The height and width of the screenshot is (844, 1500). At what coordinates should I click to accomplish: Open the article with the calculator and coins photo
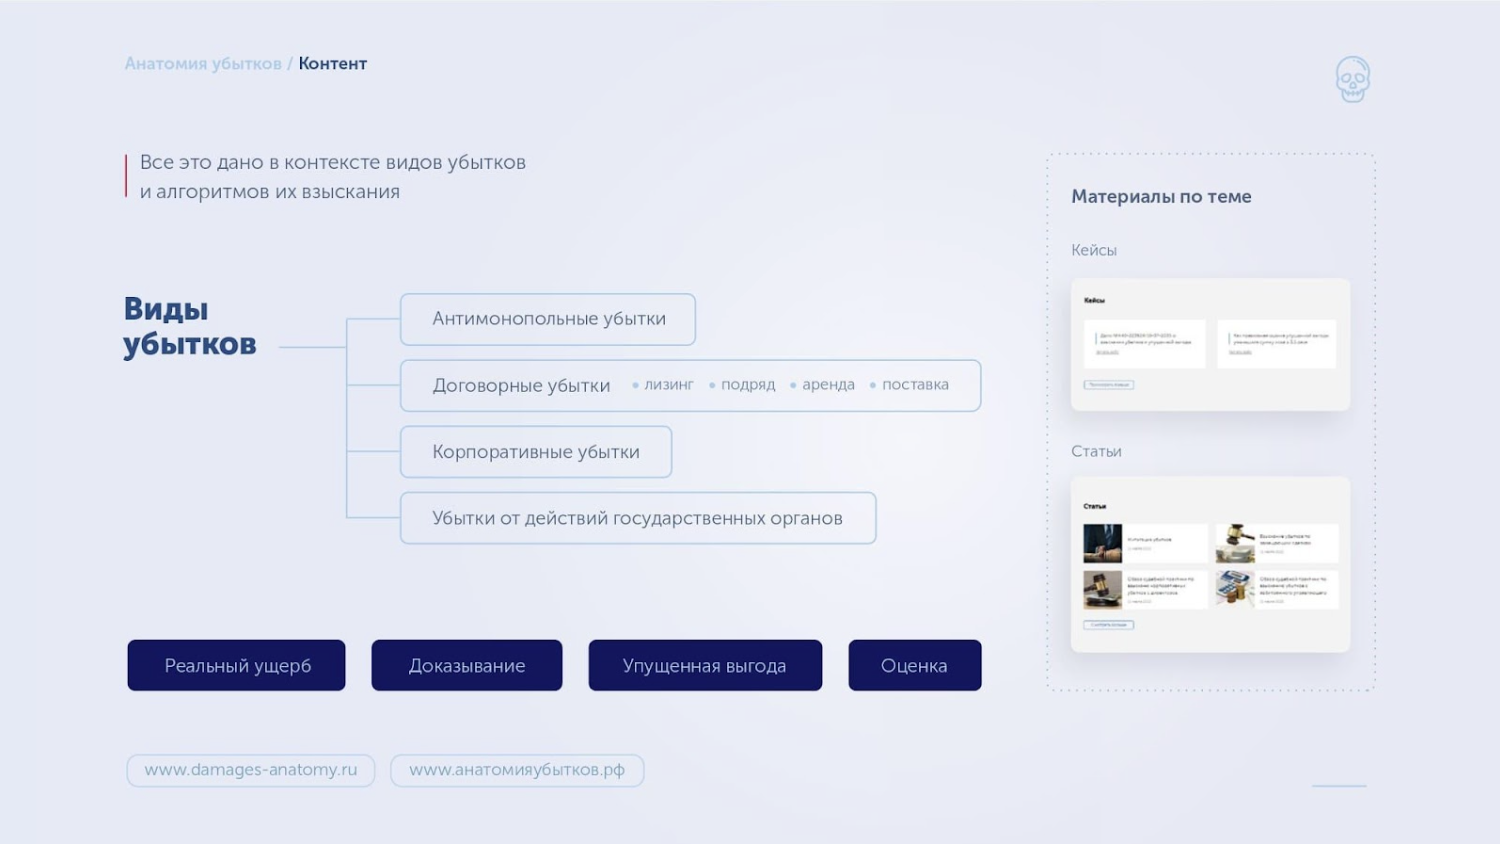pyautogui.click(x=1277, y=590)
